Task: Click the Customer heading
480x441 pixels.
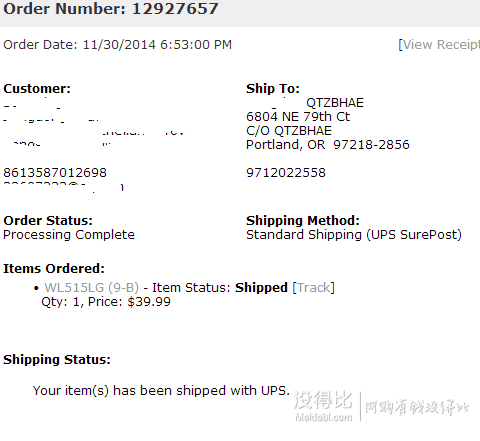Action: click(x=37, y=88)
